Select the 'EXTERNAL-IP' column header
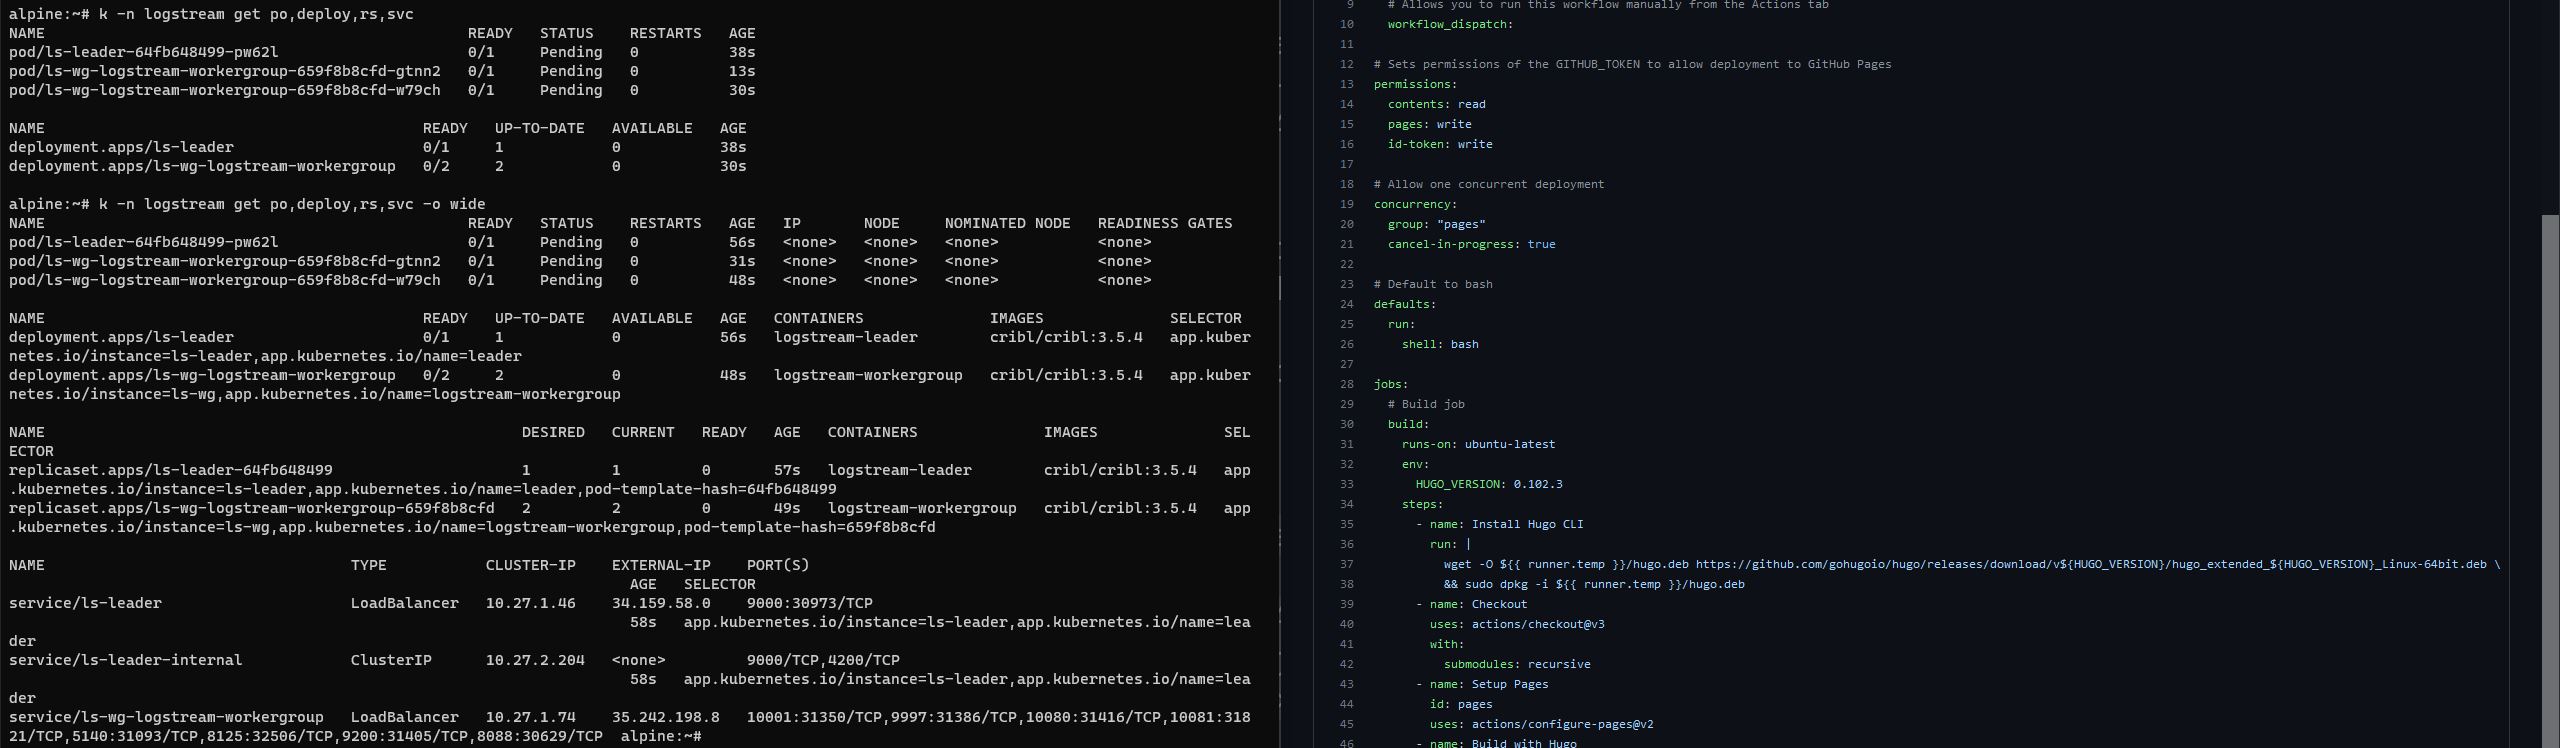The width and height of the screenshot is (2560, 748). 661,565
